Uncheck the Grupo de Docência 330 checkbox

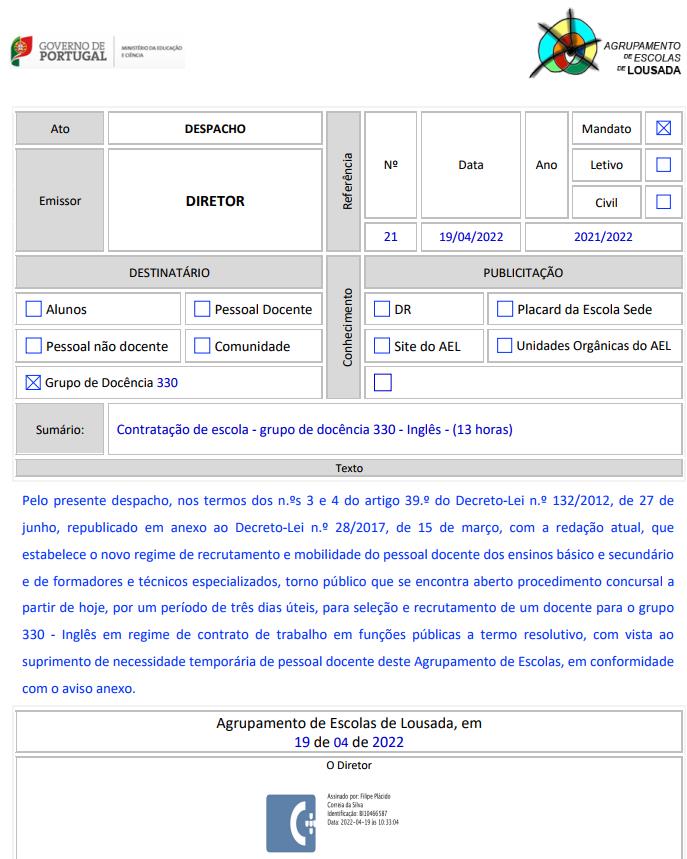[x=33, y=382]
